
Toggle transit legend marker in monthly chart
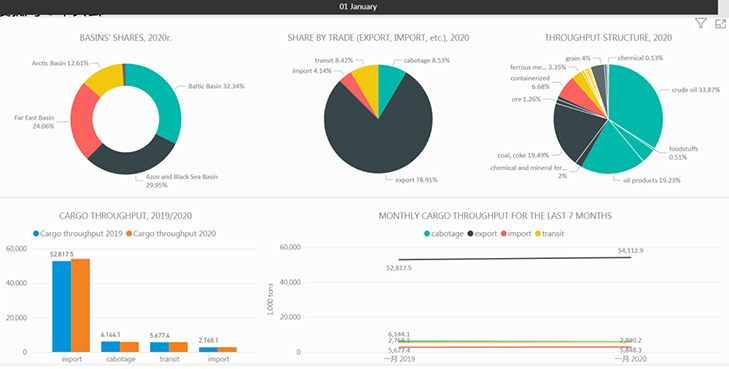coord(538,234)
